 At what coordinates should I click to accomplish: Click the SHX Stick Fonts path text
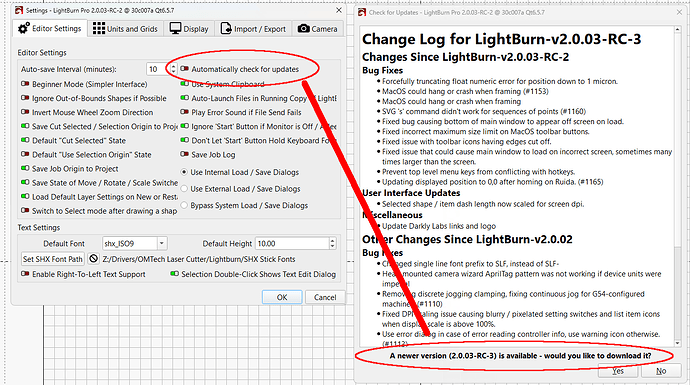(199, 259)
